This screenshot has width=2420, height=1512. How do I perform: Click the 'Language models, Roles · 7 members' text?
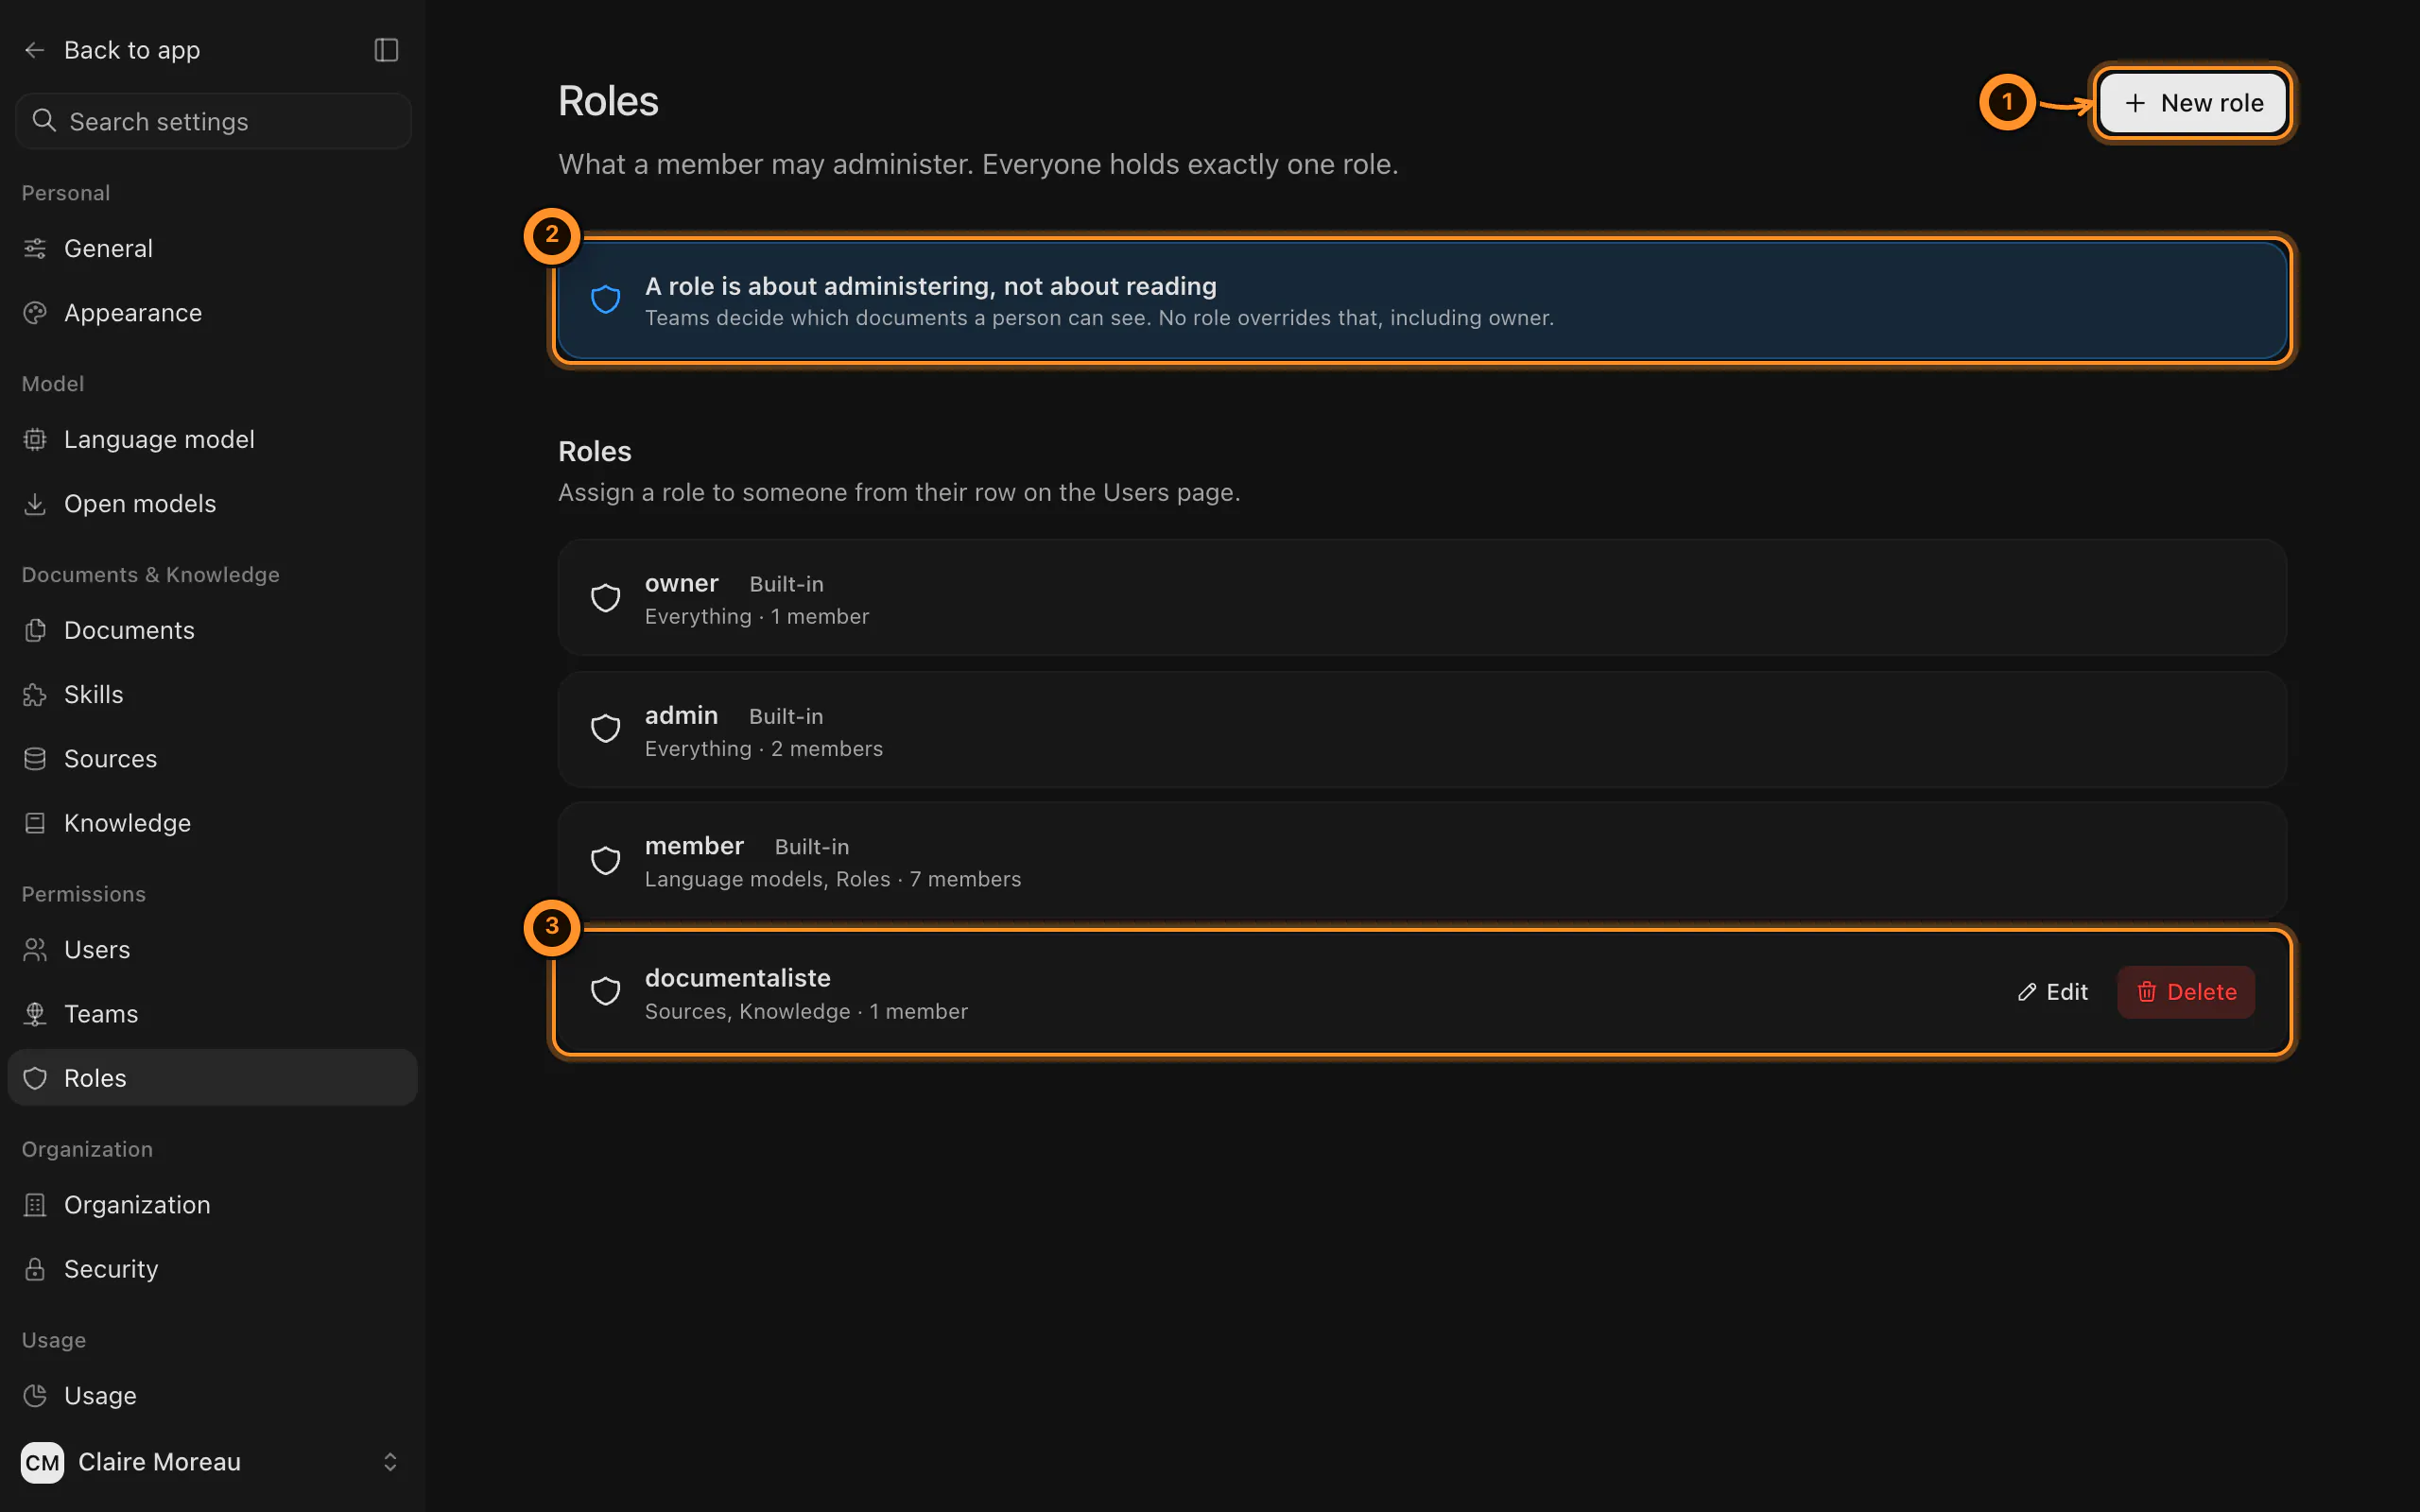tap(833, 879)
